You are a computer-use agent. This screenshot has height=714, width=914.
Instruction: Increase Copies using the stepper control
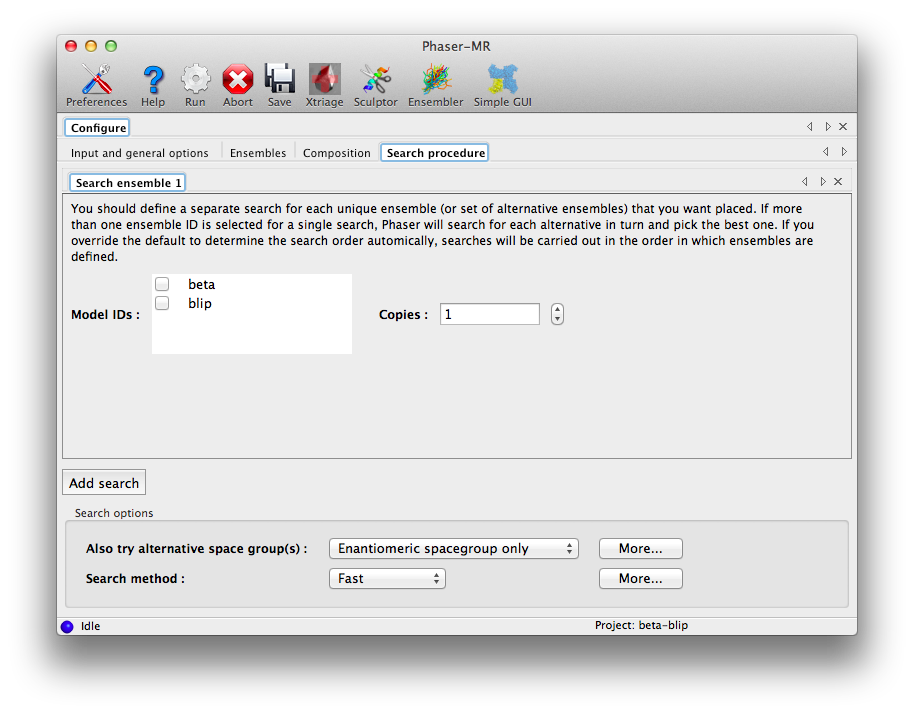(x=557, y=308)
